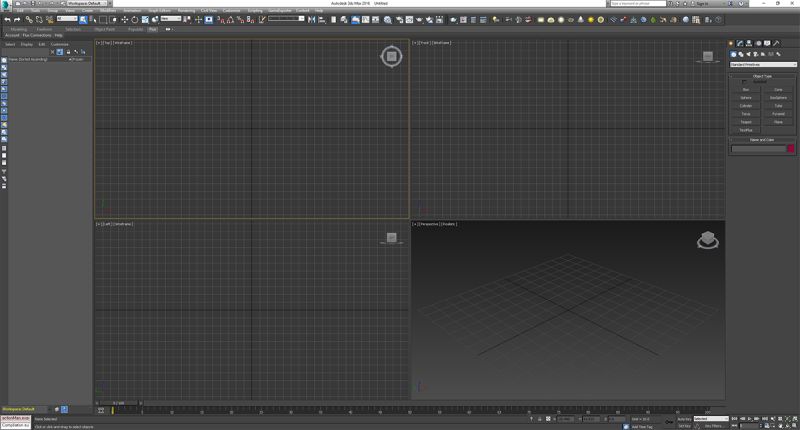
Task: Enable the AutoGrid checkbox
Action: (744, 82)
